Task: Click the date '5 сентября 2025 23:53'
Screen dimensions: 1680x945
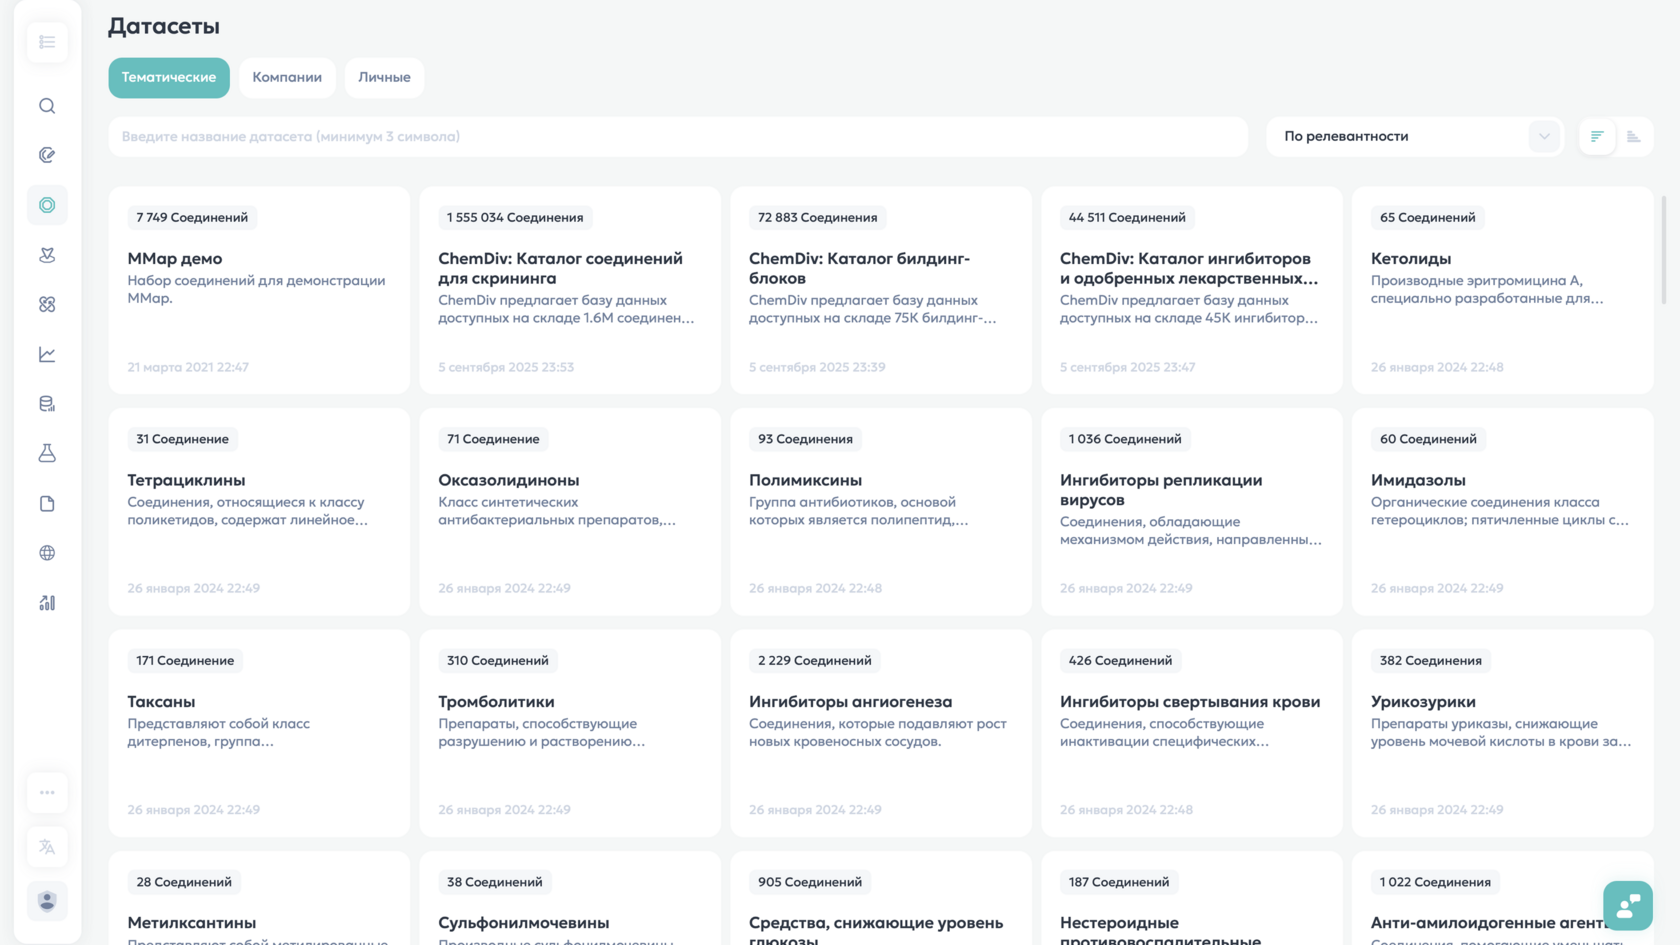Action: (x=506, y=367)
